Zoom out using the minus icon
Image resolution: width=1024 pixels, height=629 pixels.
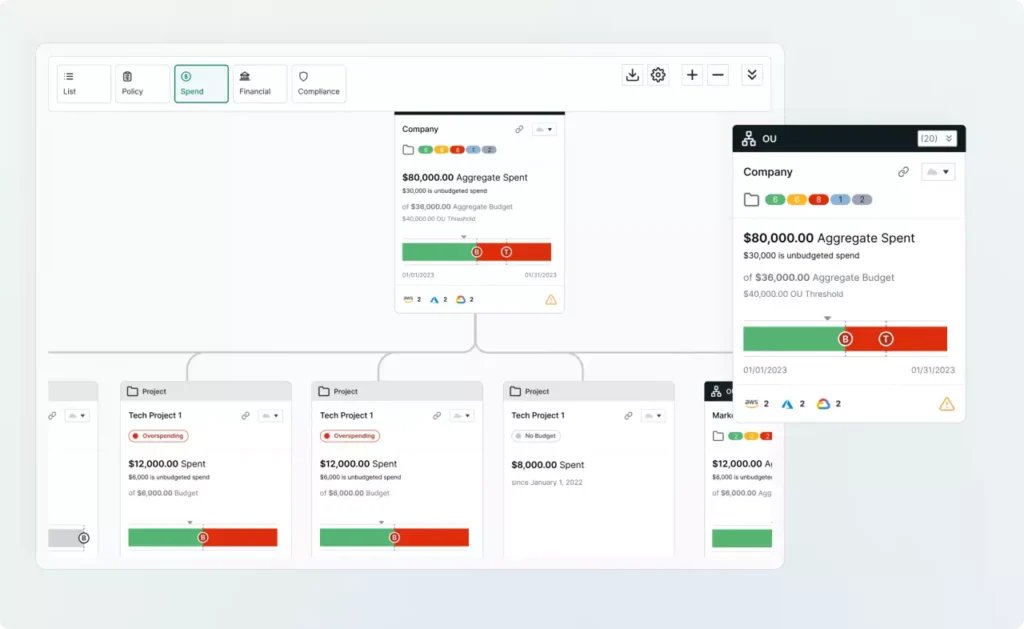click(718, 74)
